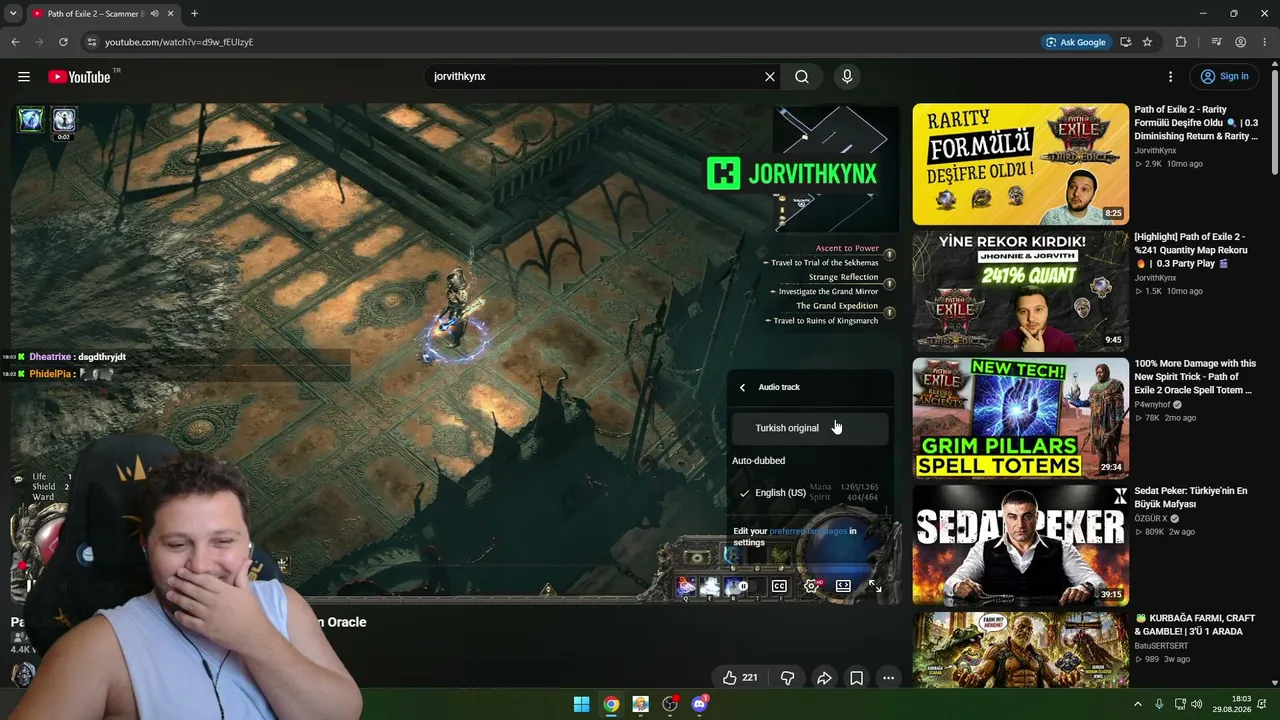Viewport: 1280px width, 720px height.
Task: Ask Google about this page
Action: pyautogui.click(x=1075, y=42)
